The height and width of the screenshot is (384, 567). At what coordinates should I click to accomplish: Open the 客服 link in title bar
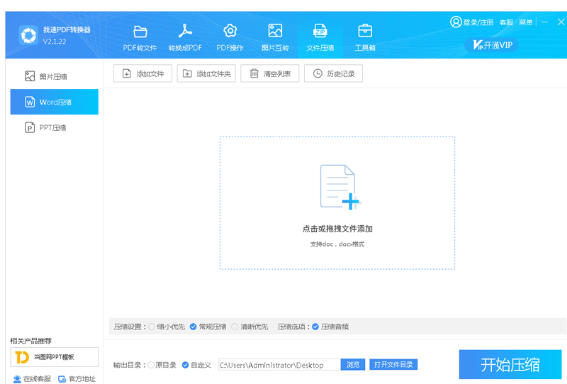[x=506, y=22]
